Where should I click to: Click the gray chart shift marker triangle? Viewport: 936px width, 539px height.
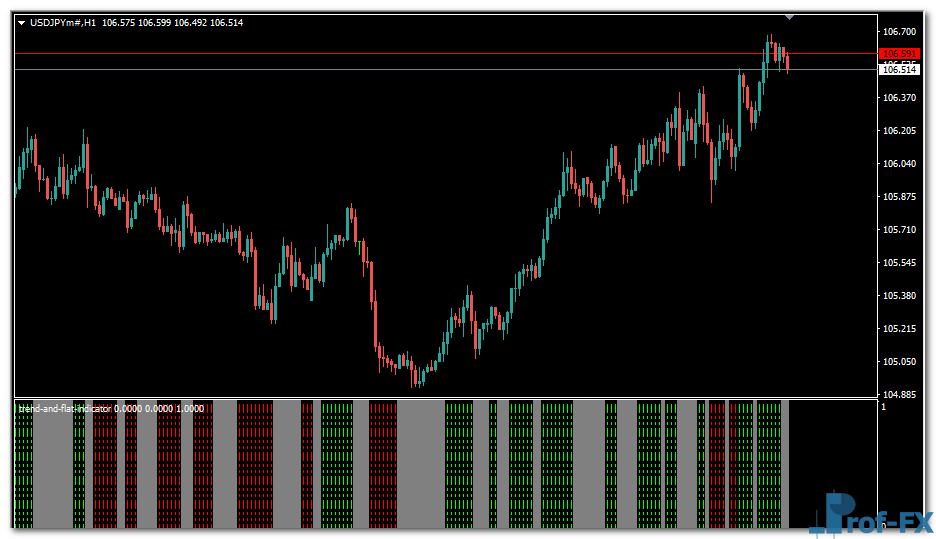(x=790, y=17)
